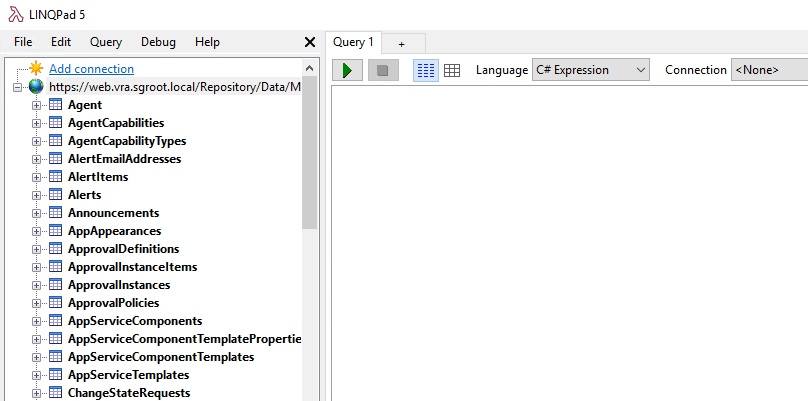The height and width of the screenshot is (401, 808).
Task: Expand the ChangeStateRequests table node
Action: tap(36, 393)
